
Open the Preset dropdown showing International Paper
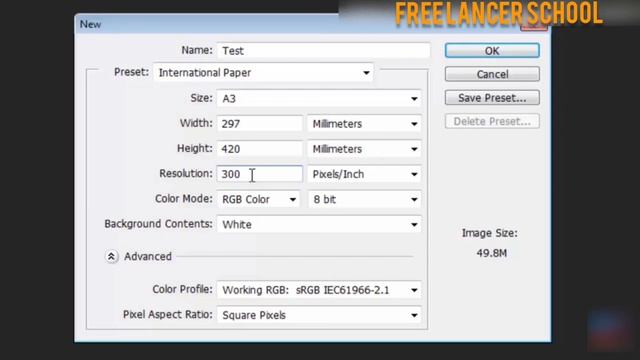coord(263,73)
